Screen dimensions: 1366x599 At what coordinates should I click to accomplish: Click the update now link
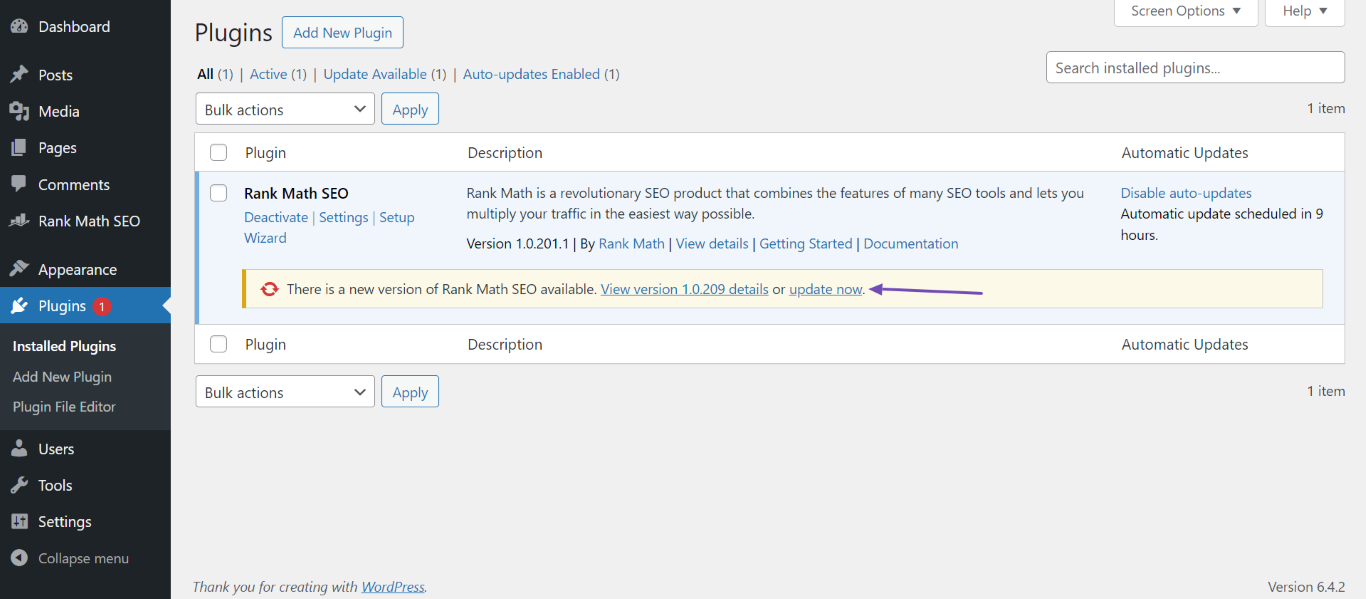click(825, 289)
